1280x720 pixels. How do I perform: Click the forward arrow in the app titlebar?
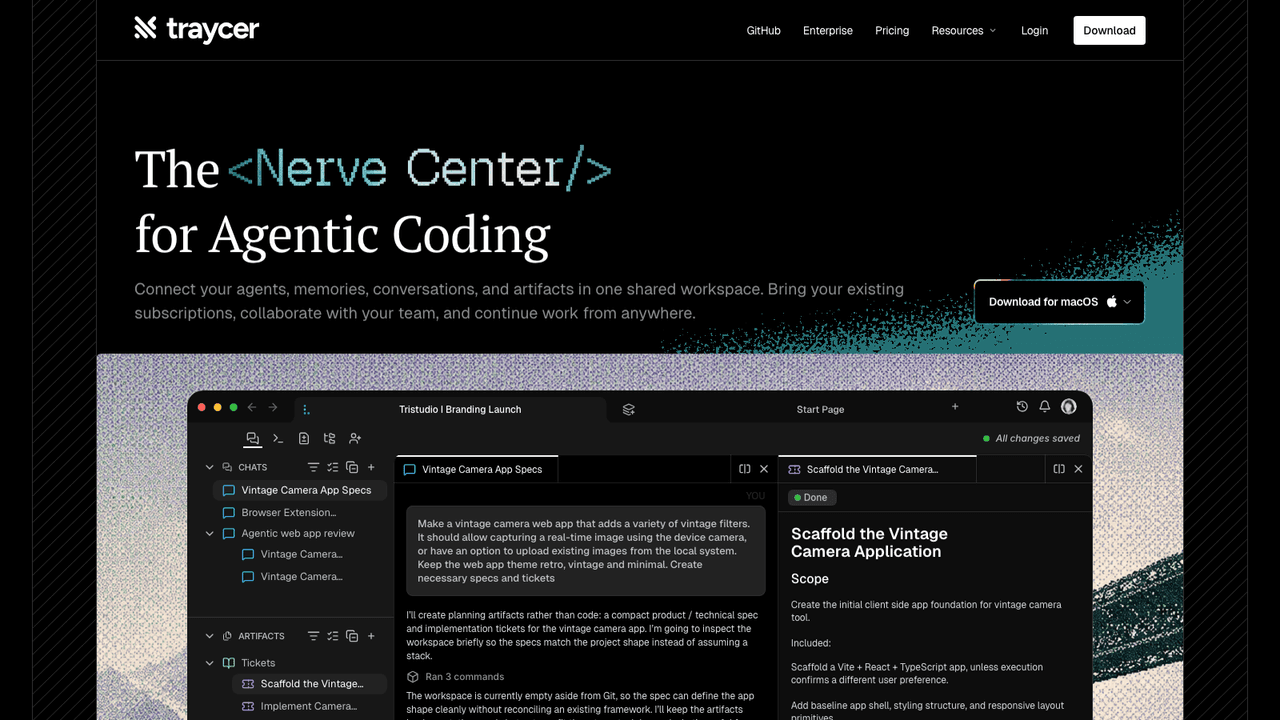tap(273, 408)
